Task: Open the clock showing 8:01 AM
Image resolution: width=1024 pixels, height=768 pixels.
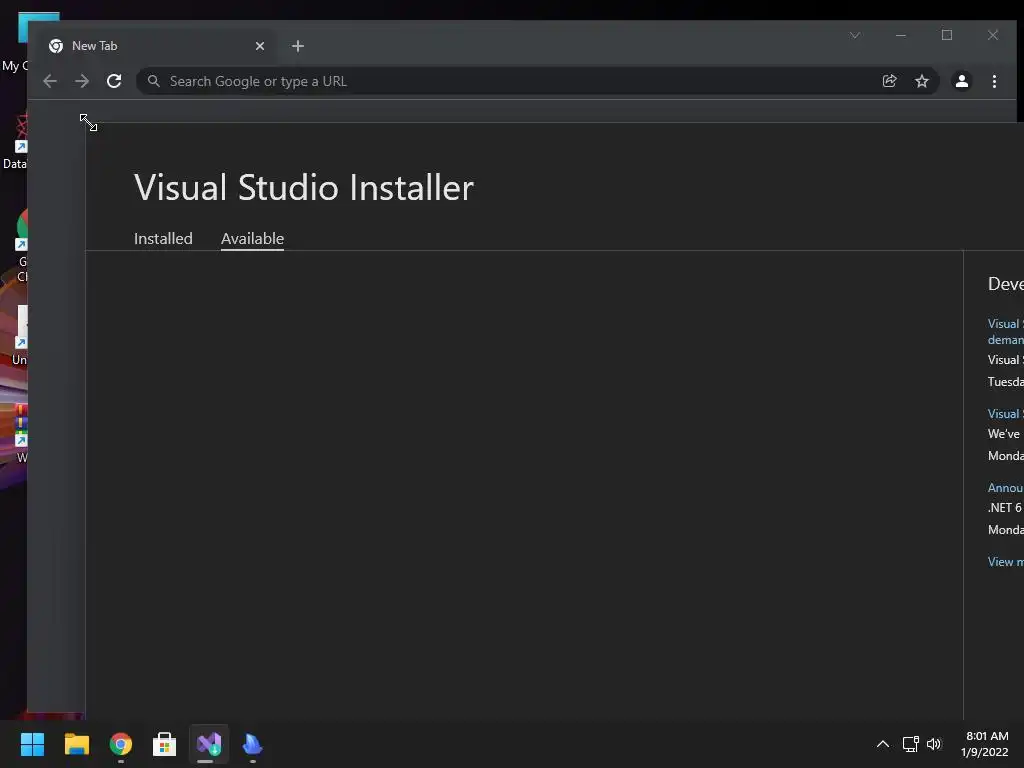Action: tap(984, 744)
